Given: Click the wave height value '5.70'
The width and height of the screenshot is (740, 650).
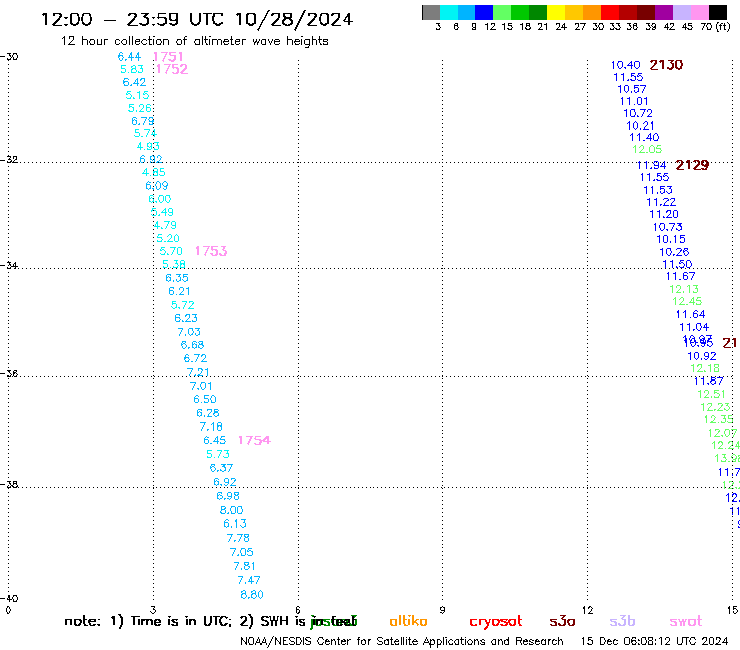Looking at the screenshot, I should click(171, 251).
